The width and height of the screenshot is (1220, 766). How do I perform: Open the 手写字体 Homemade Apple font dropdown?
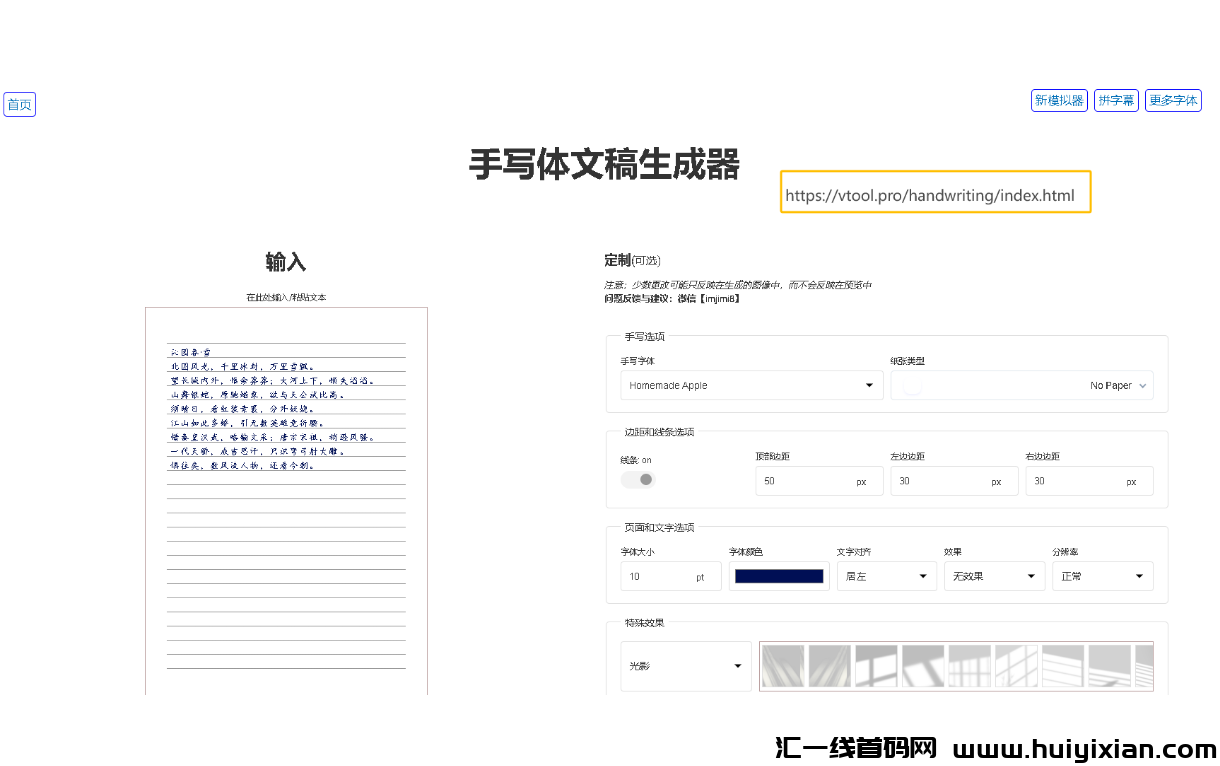click(x=751, y=385)
